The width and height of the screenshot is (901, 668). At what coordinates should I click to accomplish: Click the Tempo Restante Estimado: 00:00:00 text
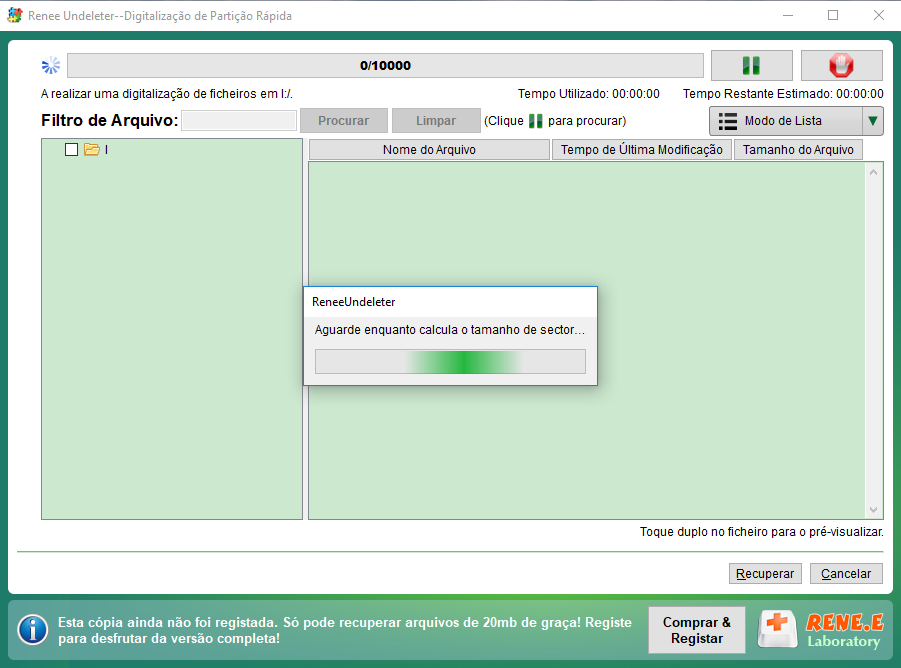click(783, 94)
